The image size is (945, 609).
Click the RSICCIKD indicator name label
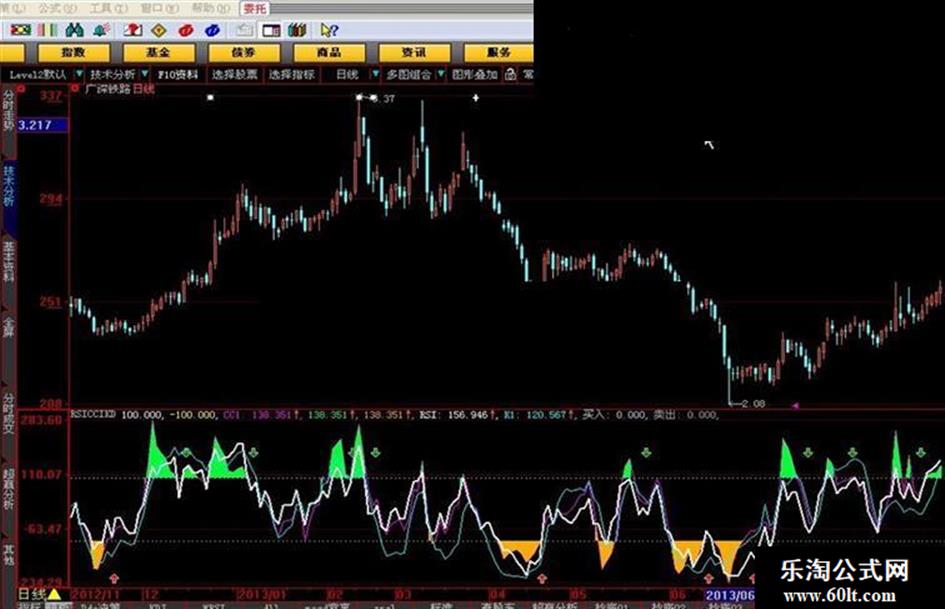(93, 414)
